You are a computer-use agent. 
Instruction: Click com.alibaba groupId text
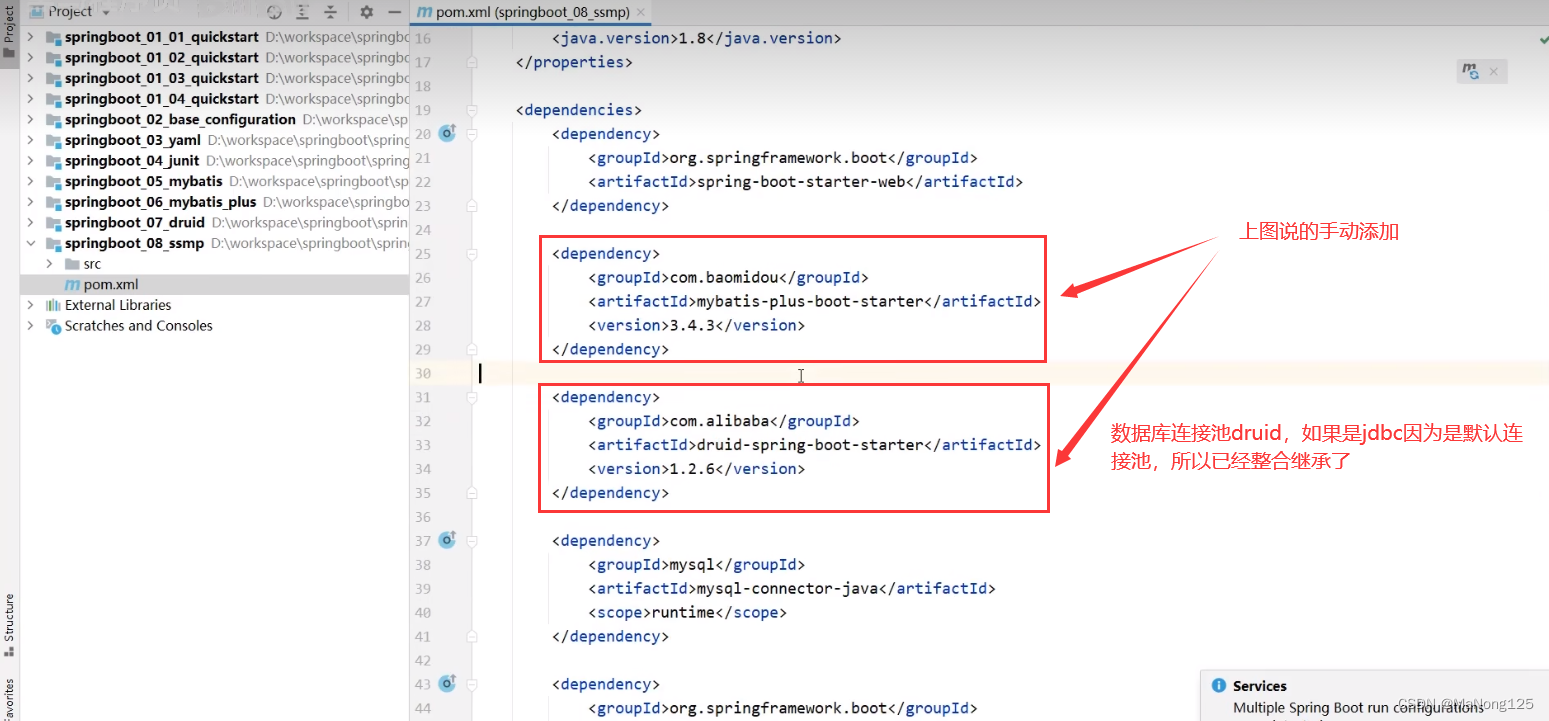pyautogui.click(x=717, y=421)
